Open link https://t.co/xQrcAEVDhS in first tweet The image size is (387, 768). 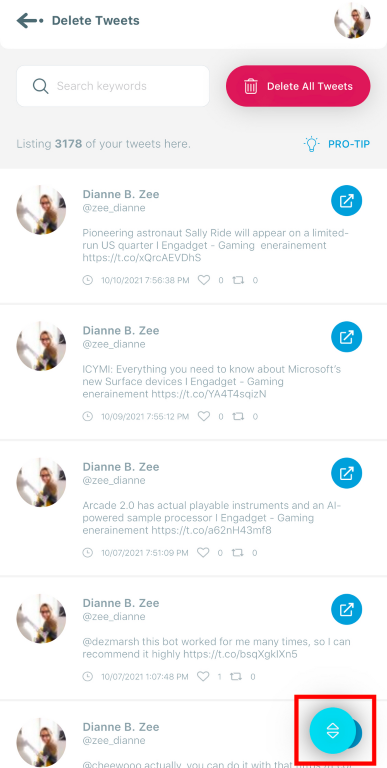pos(142,258)
